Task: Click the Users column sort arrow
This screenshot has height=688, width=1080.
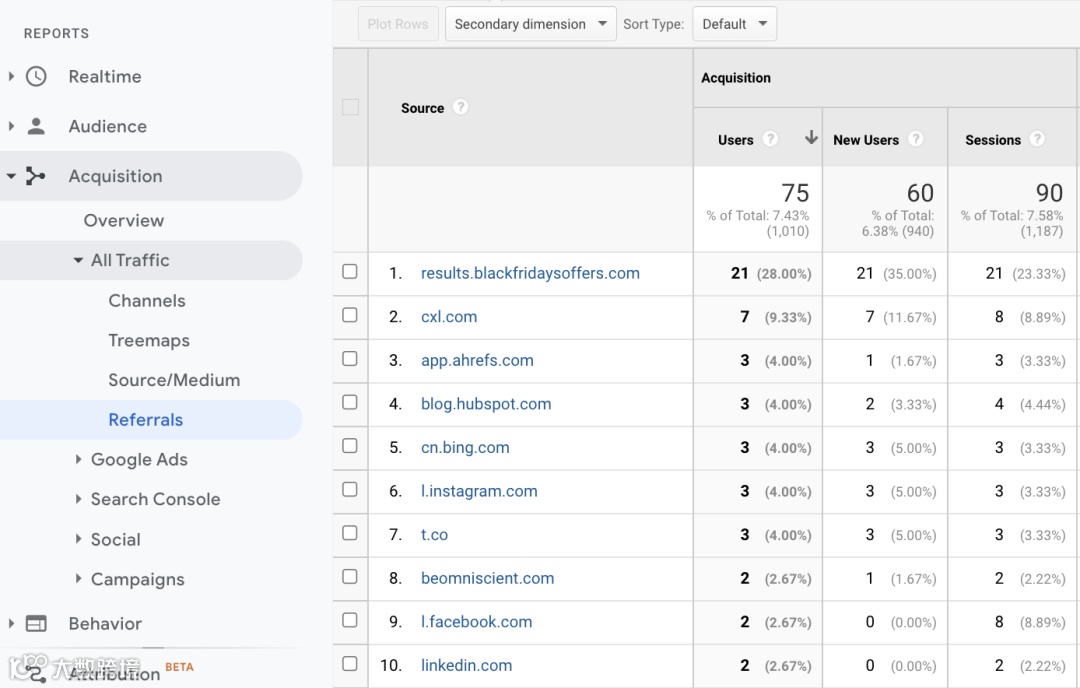Action: click(811, 138)
